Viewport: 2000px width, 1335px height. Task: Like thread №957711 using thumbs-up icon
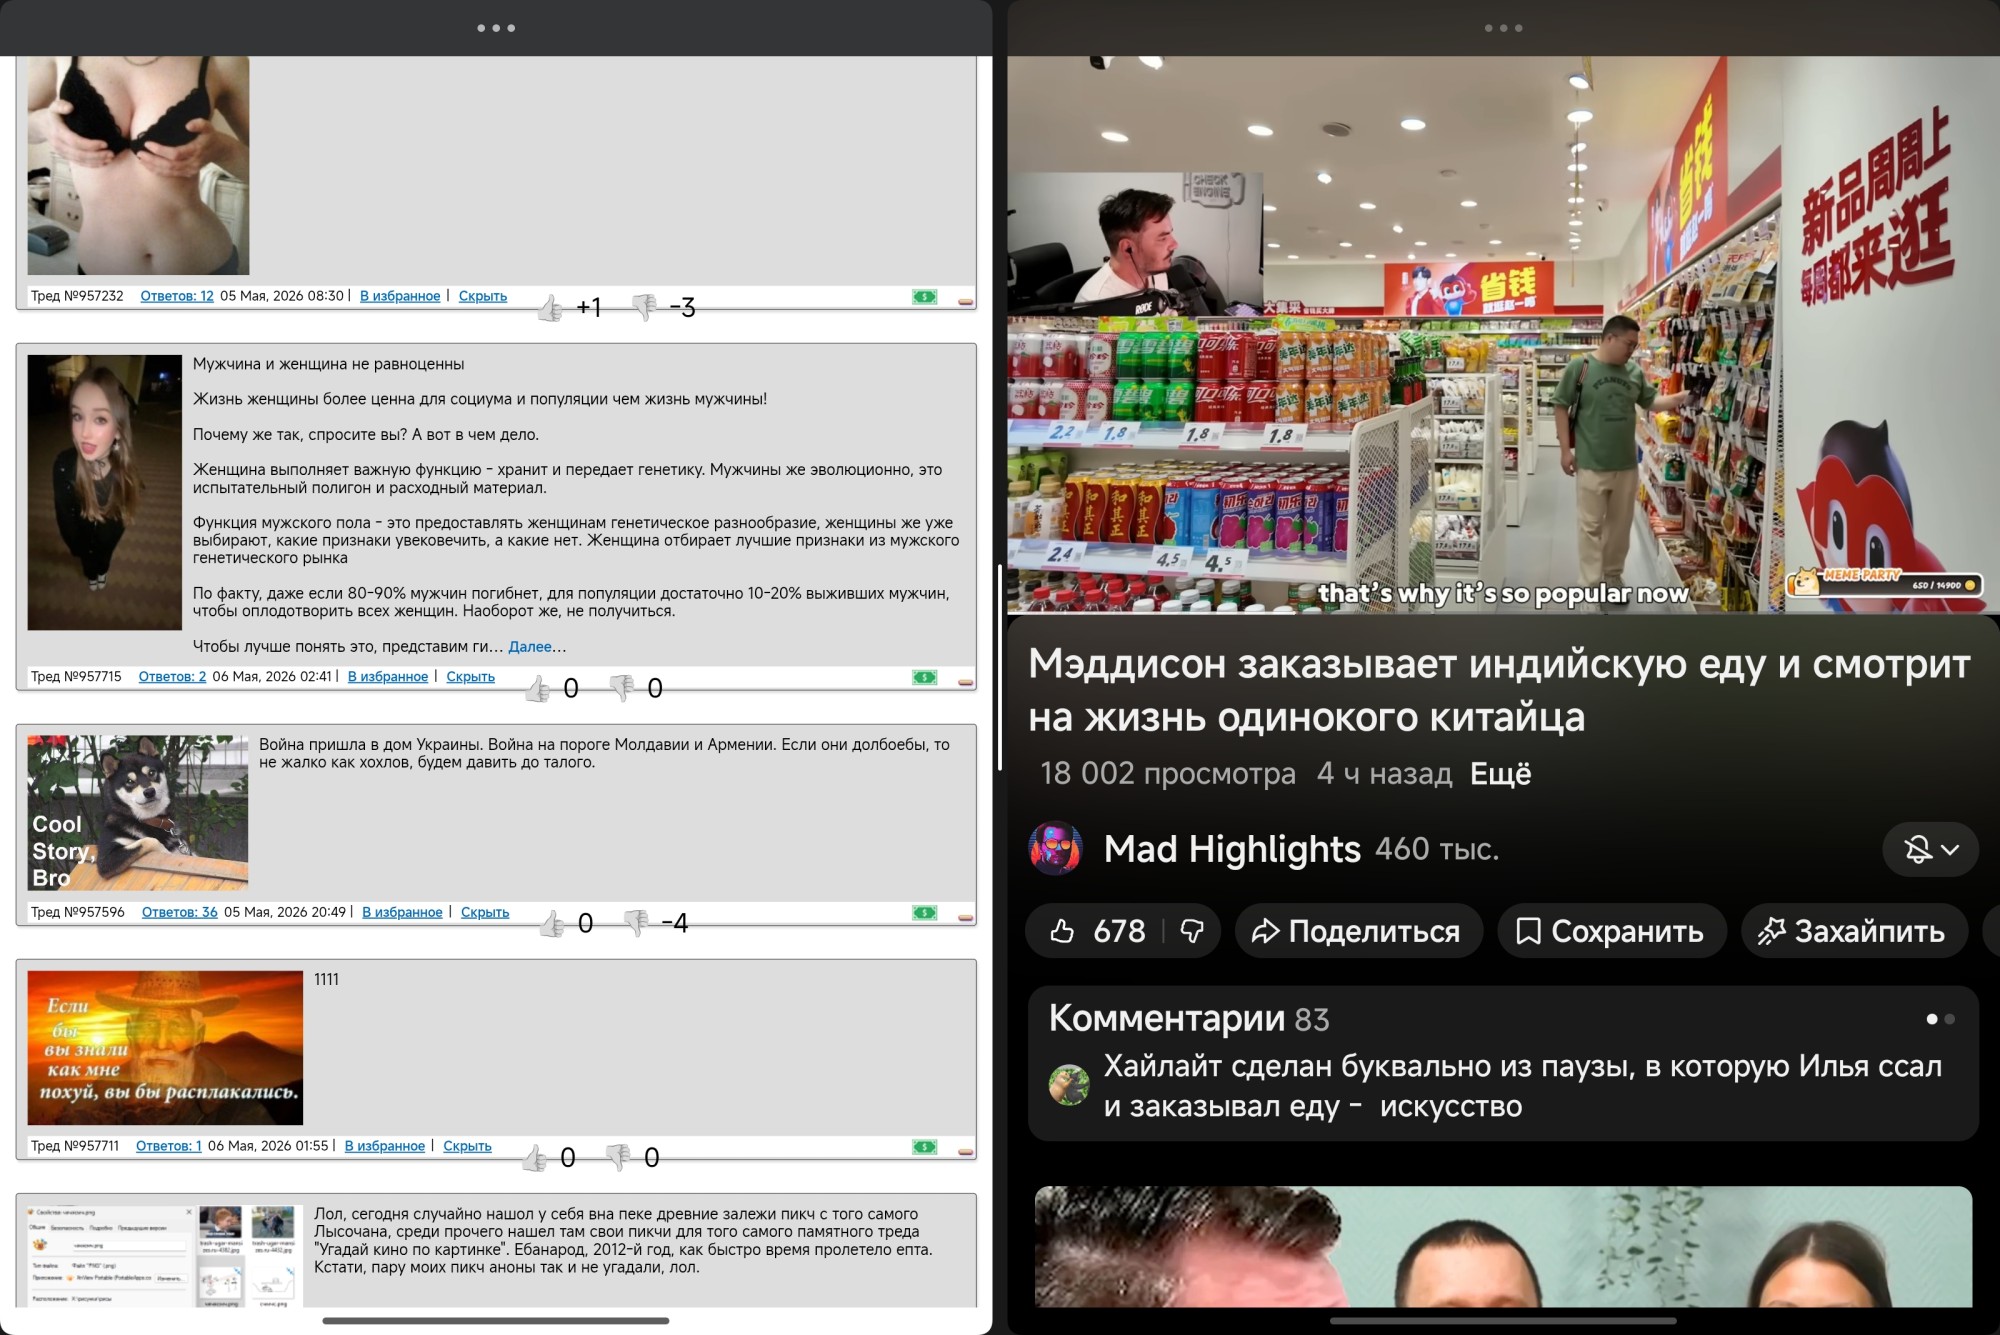534,1158
